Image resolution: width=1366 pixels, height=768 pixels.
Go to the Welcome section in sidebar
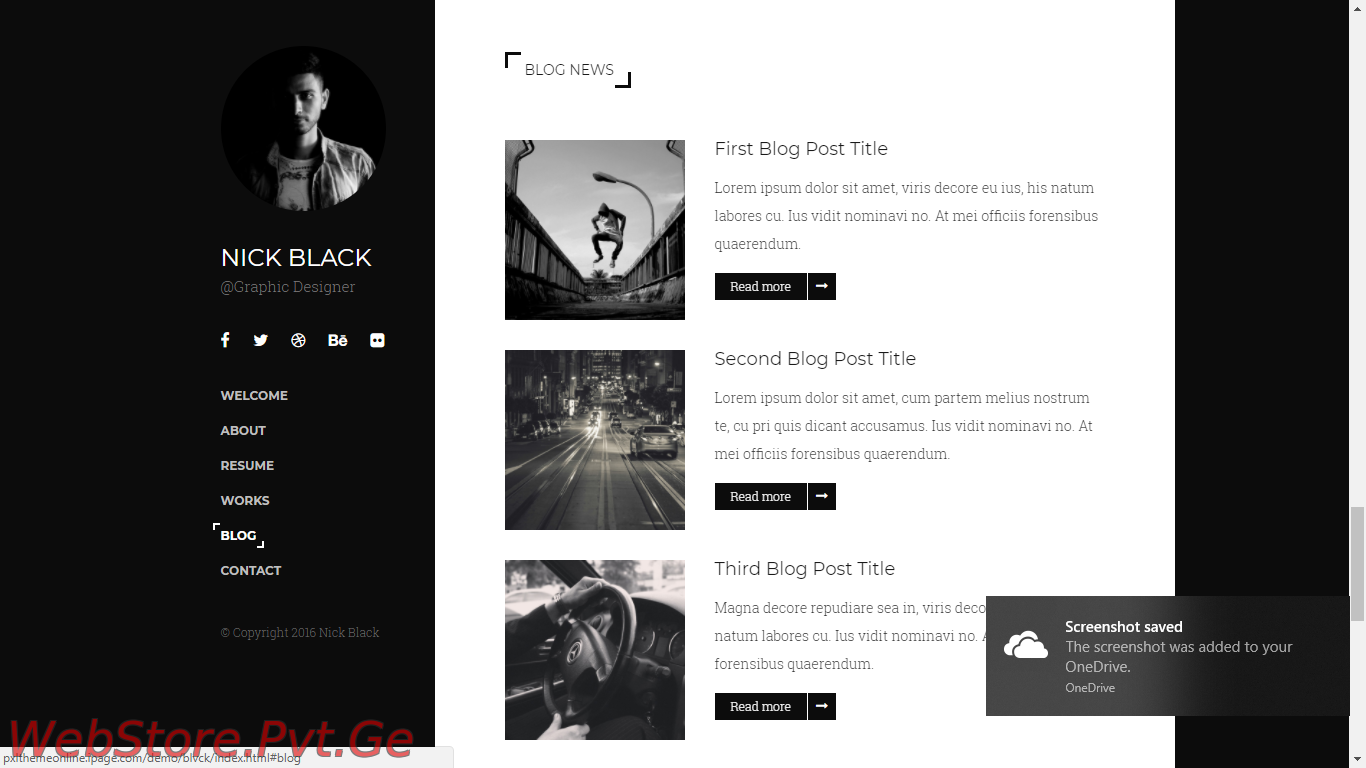pyautogui.click(x=254, y=396)
